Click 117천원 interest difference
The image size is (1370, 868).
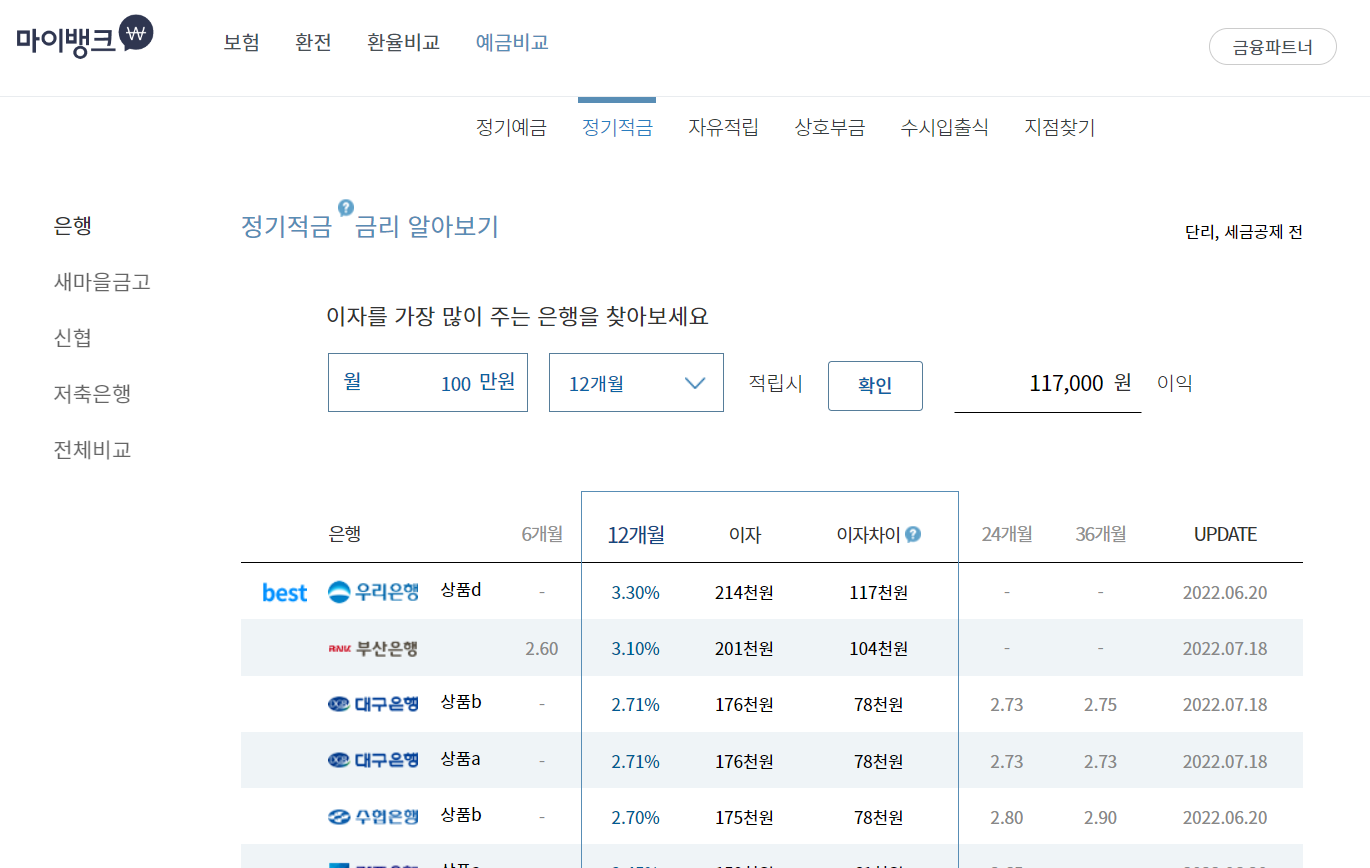pos(879,593)
